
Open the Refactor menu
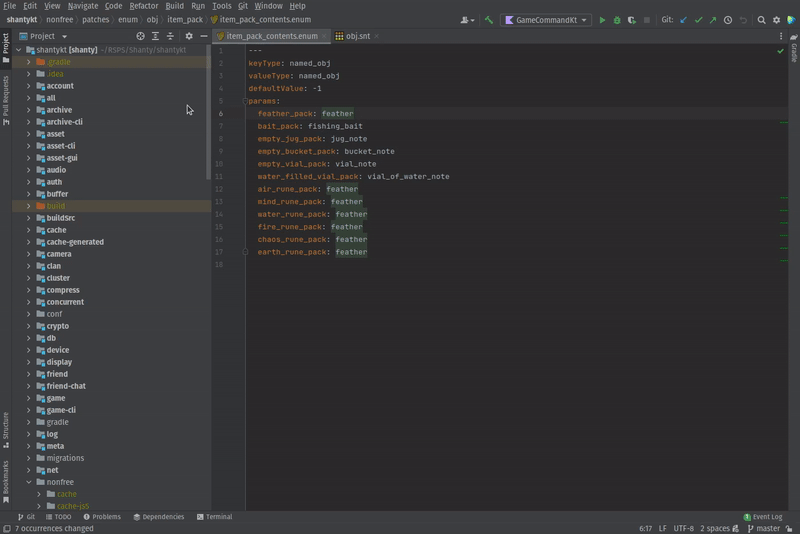click(x=143, y=6)
